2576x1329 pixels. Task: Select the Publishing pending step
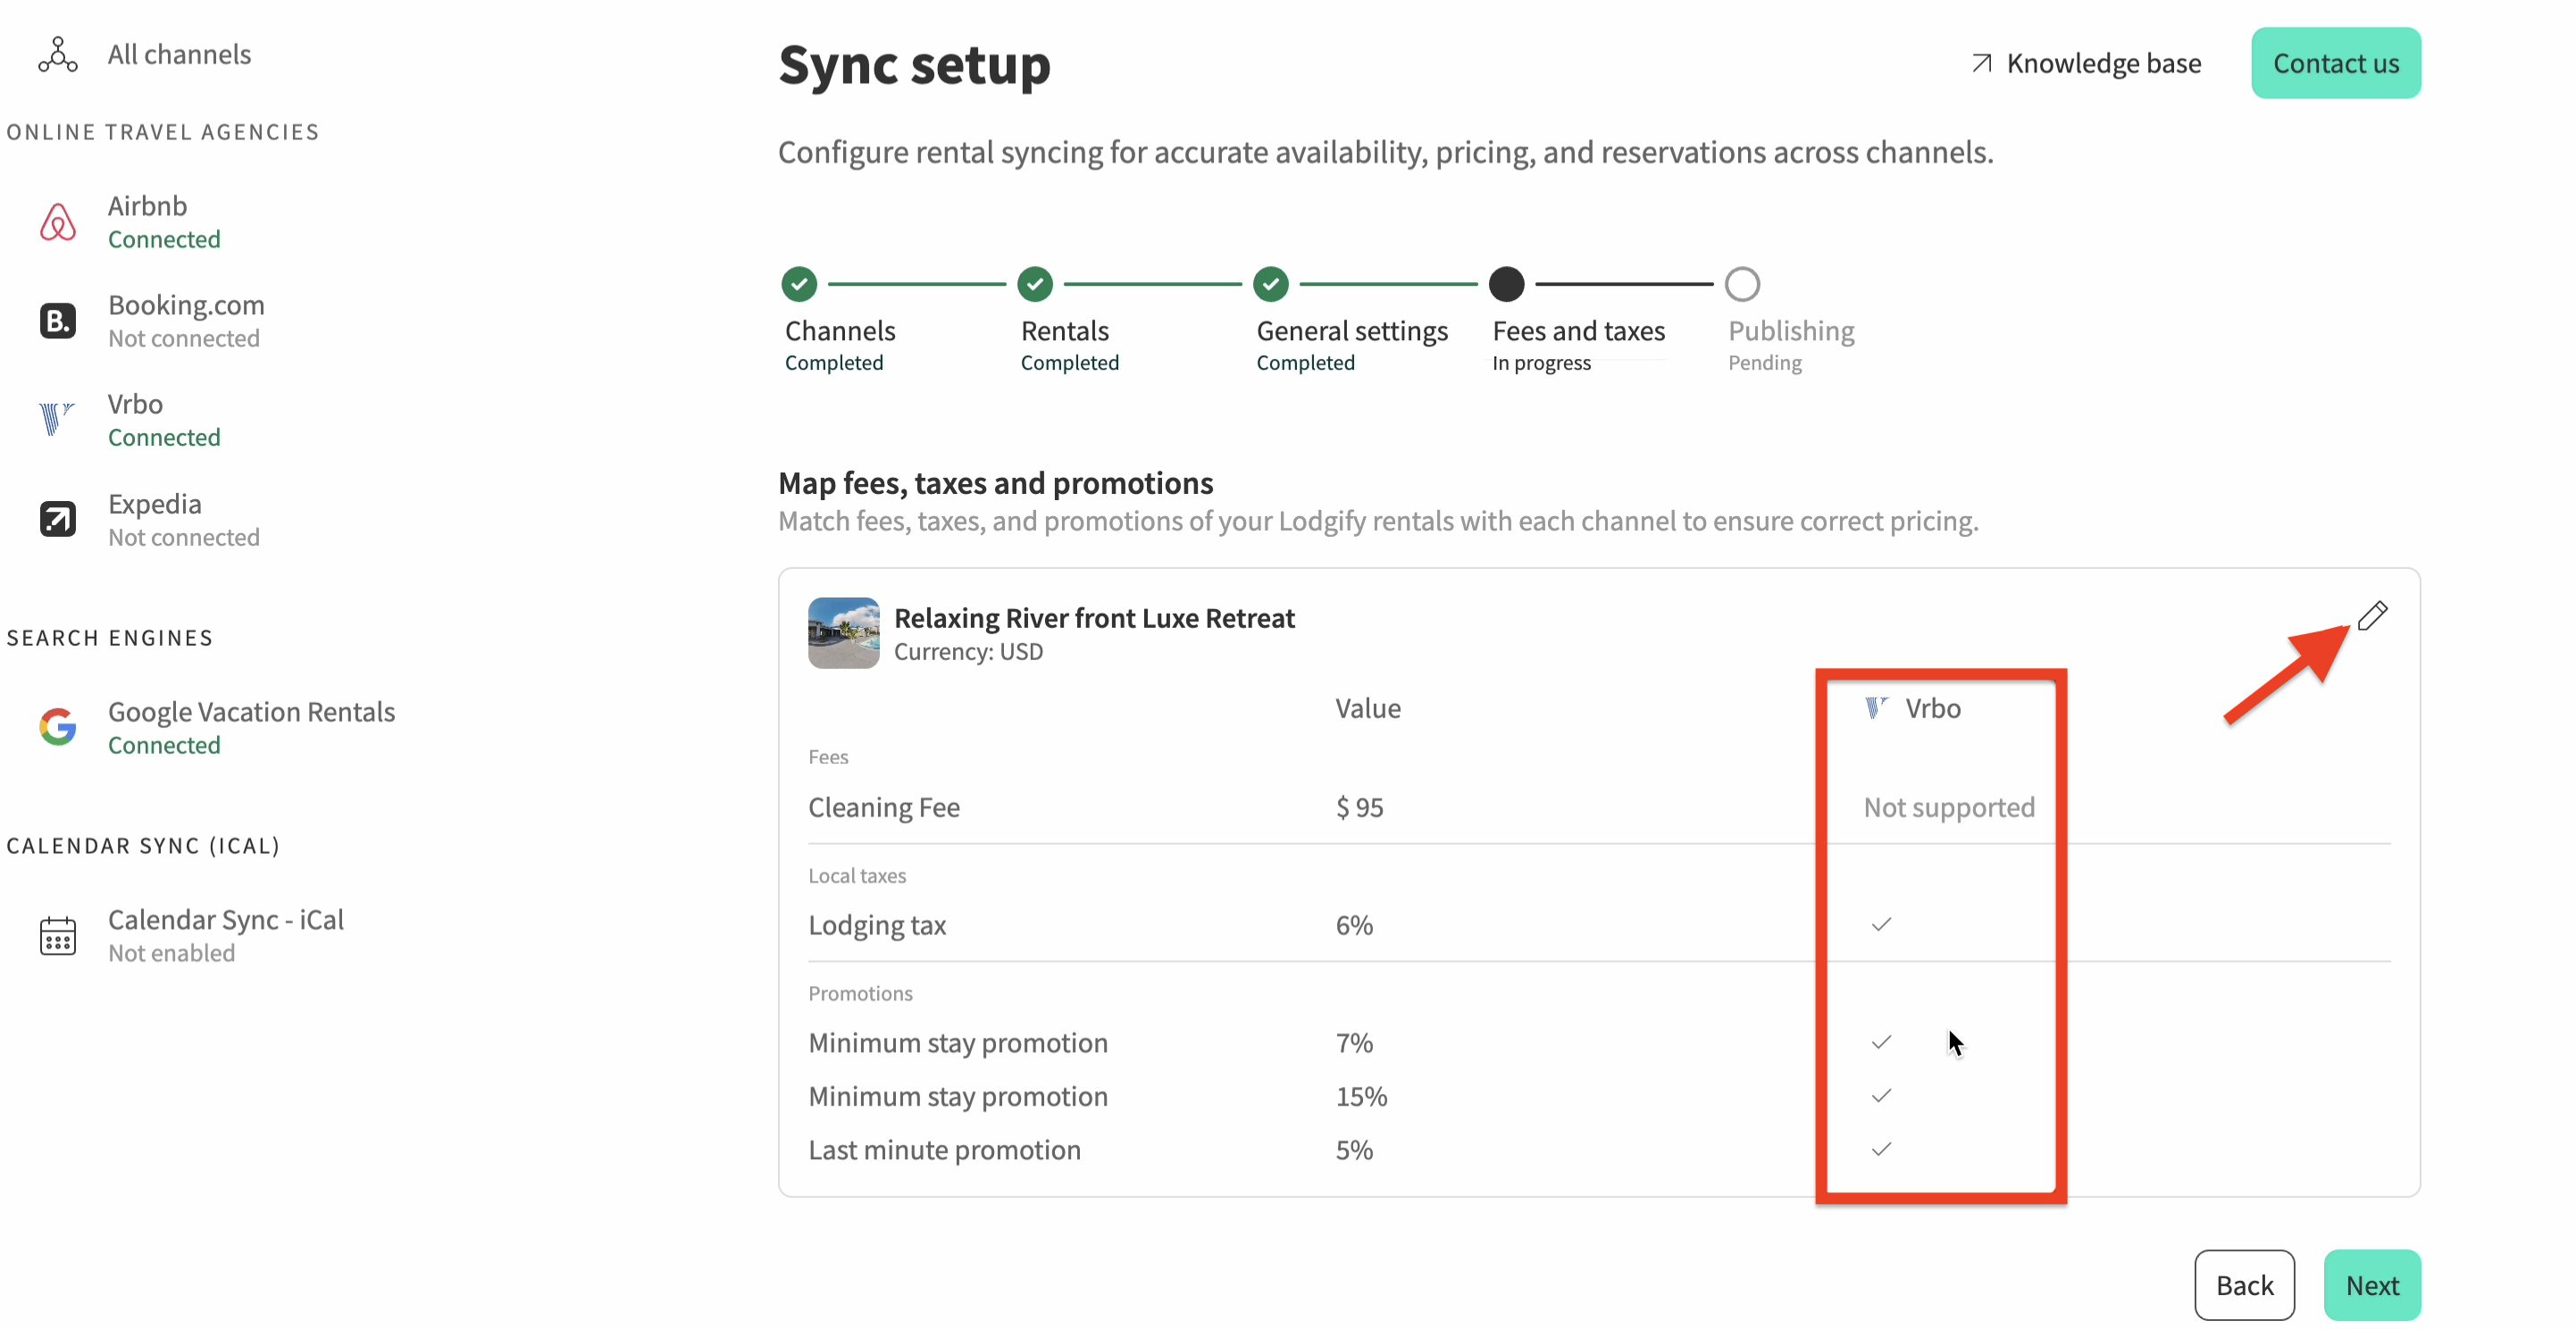[1742, 284]
